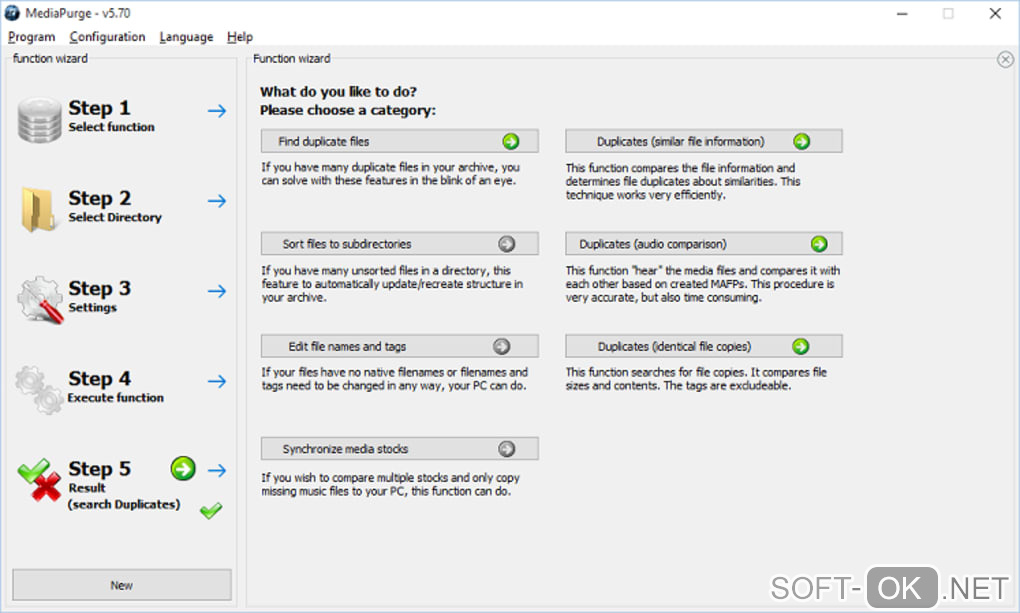Open the Language menu
Viewport: 1020px width, 613px height.
pyautogui.click(x=186, y=37)
